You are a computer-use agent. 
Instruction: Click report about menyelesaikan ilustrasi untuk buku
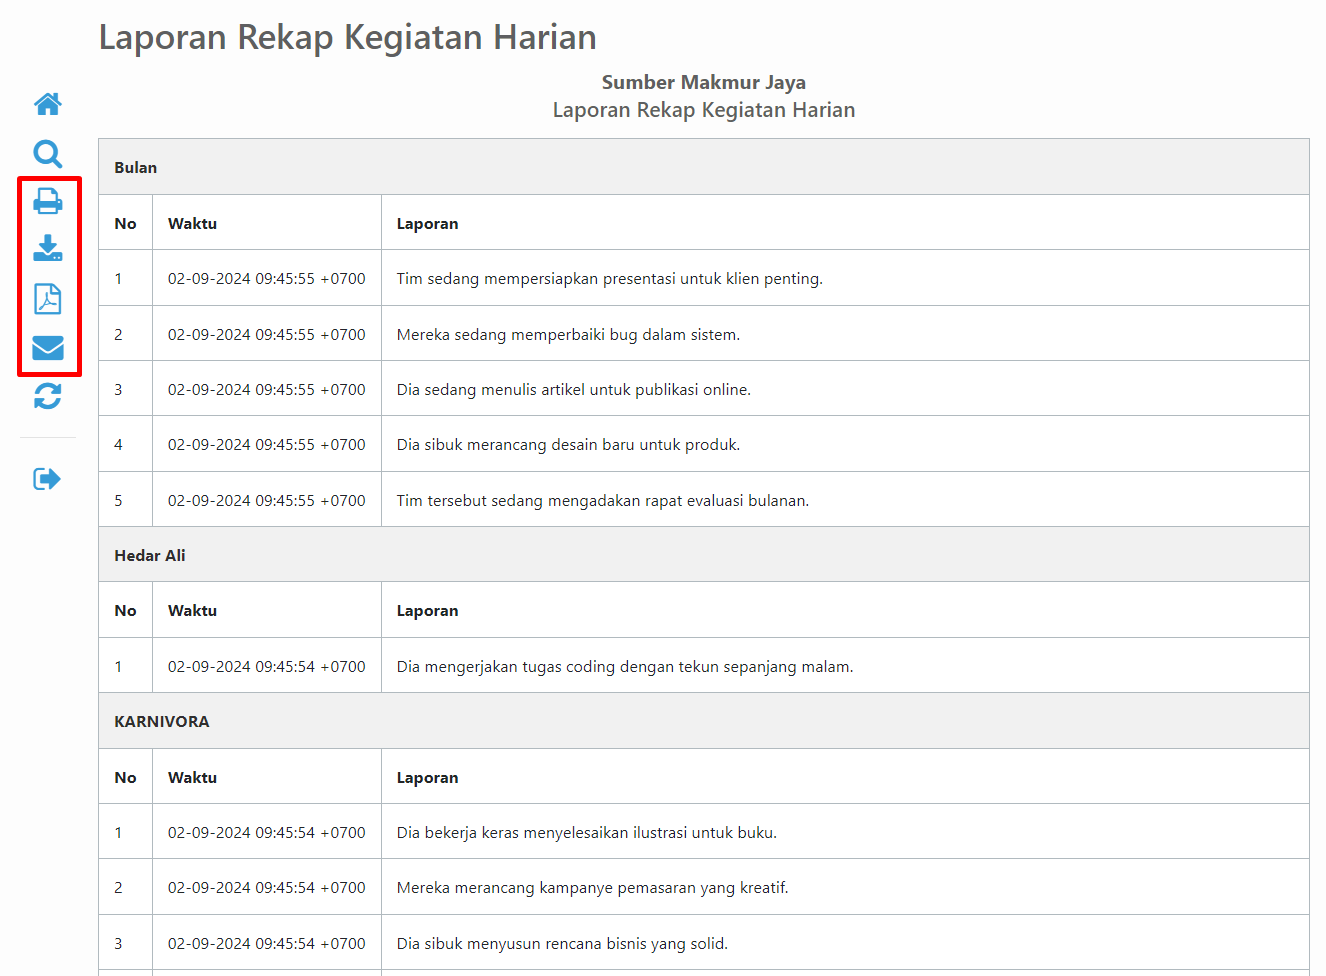[x=586, y=833]
